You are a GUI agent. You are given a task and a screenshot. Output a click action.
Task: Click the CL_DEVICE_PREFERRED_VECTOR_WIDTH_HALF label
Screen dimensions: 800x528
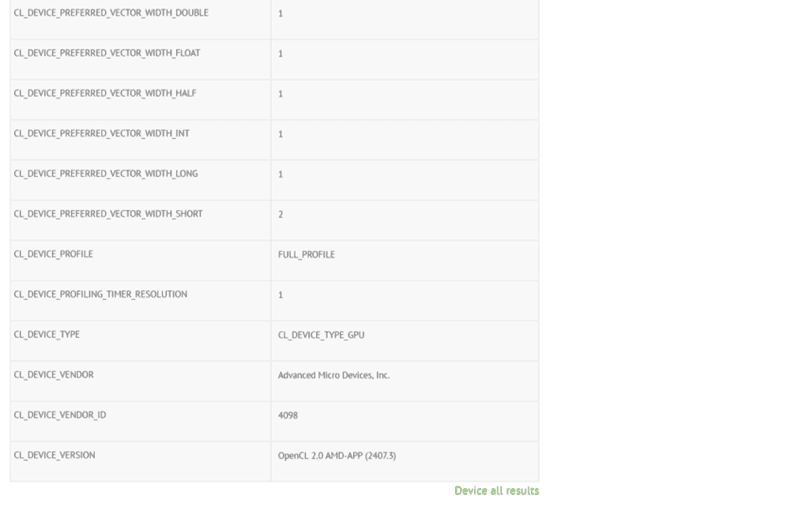coord(105,93)
